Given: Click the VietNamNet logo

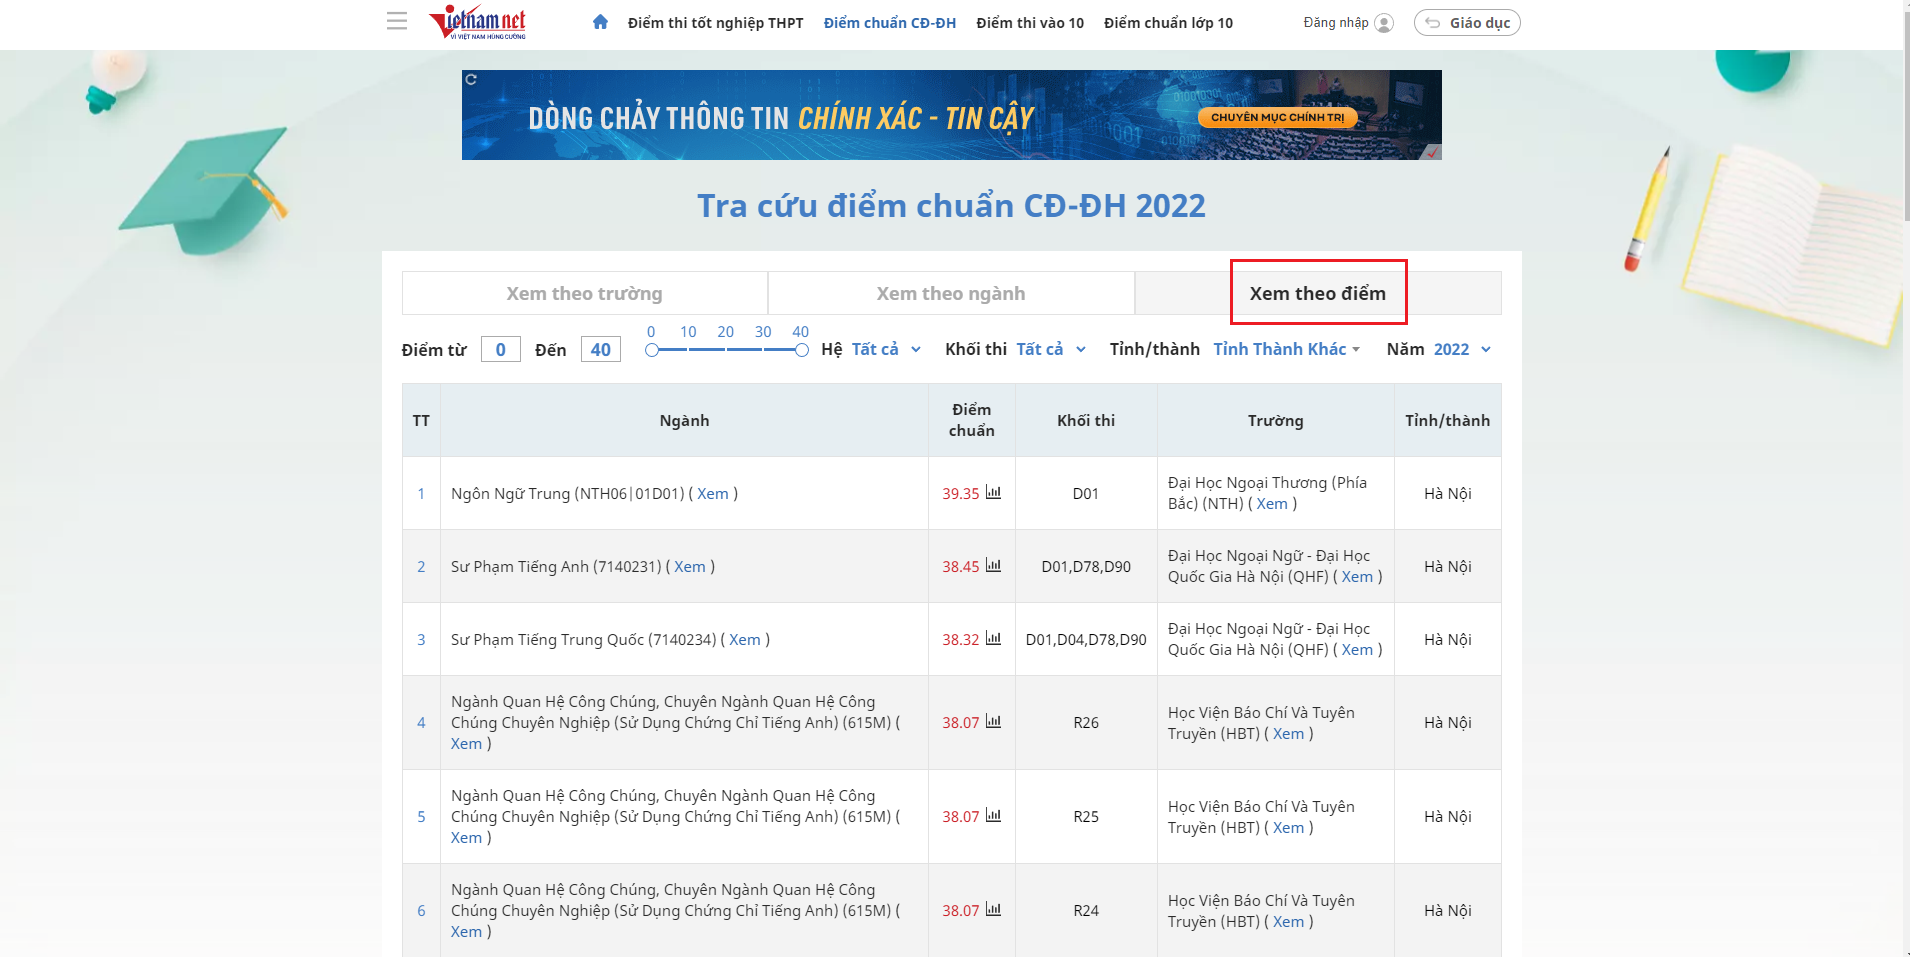Looking at the screenshot, I should pyautogui.click(x=478, y=22).
